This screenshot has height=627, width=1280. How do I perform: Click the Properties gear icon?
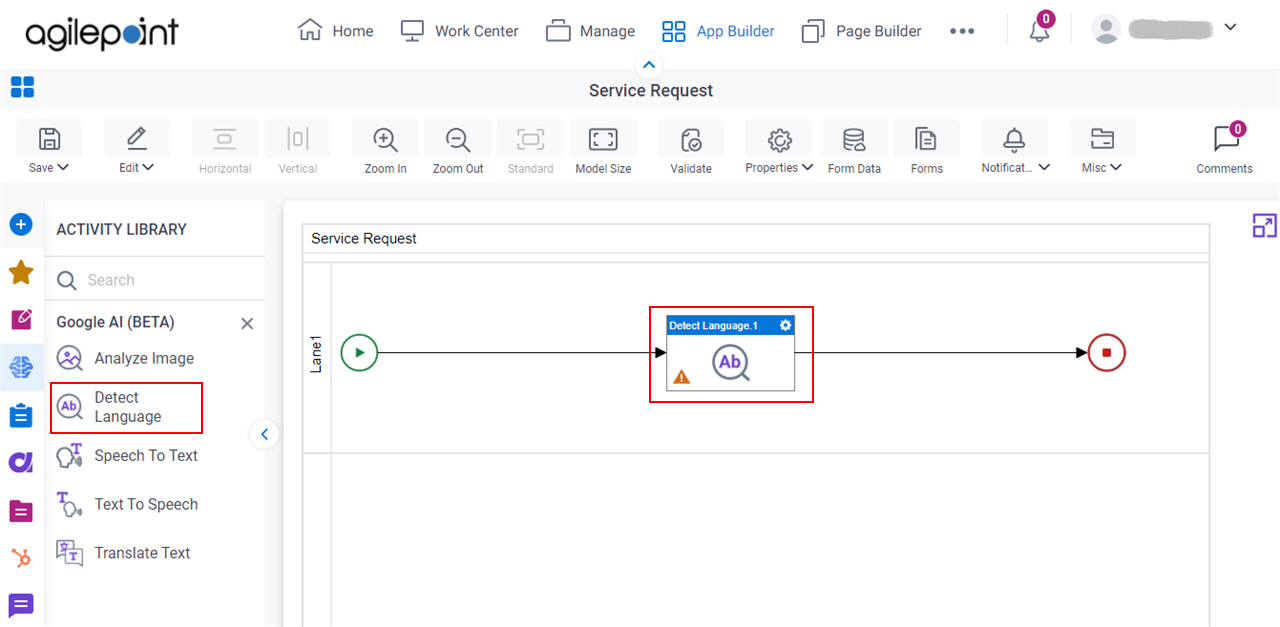click(780, 139)
